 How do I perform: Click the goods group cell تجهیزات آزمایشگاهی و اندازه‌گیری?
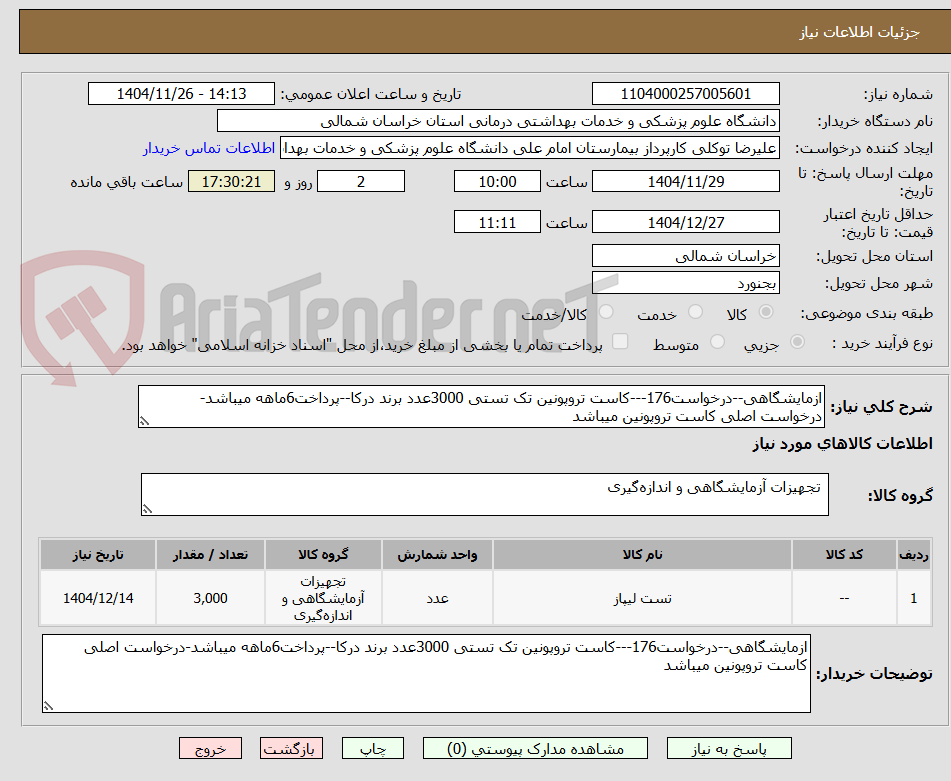(323, 598)
